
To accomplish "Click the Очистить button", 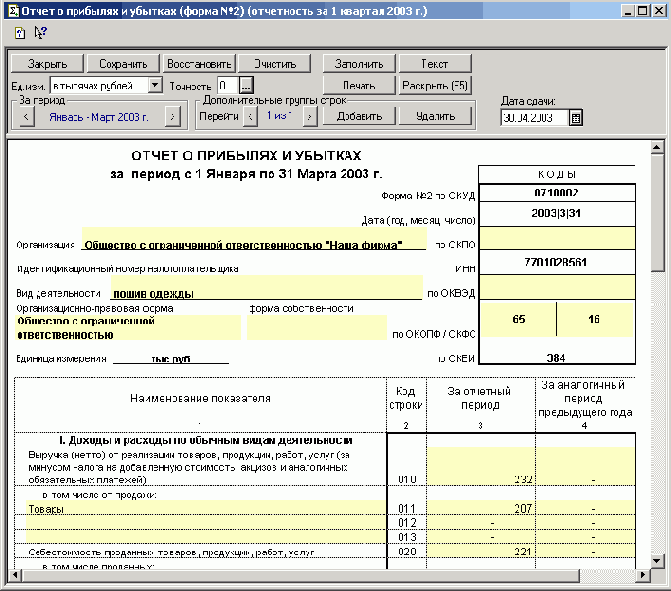I will click(x=274, y=64).
